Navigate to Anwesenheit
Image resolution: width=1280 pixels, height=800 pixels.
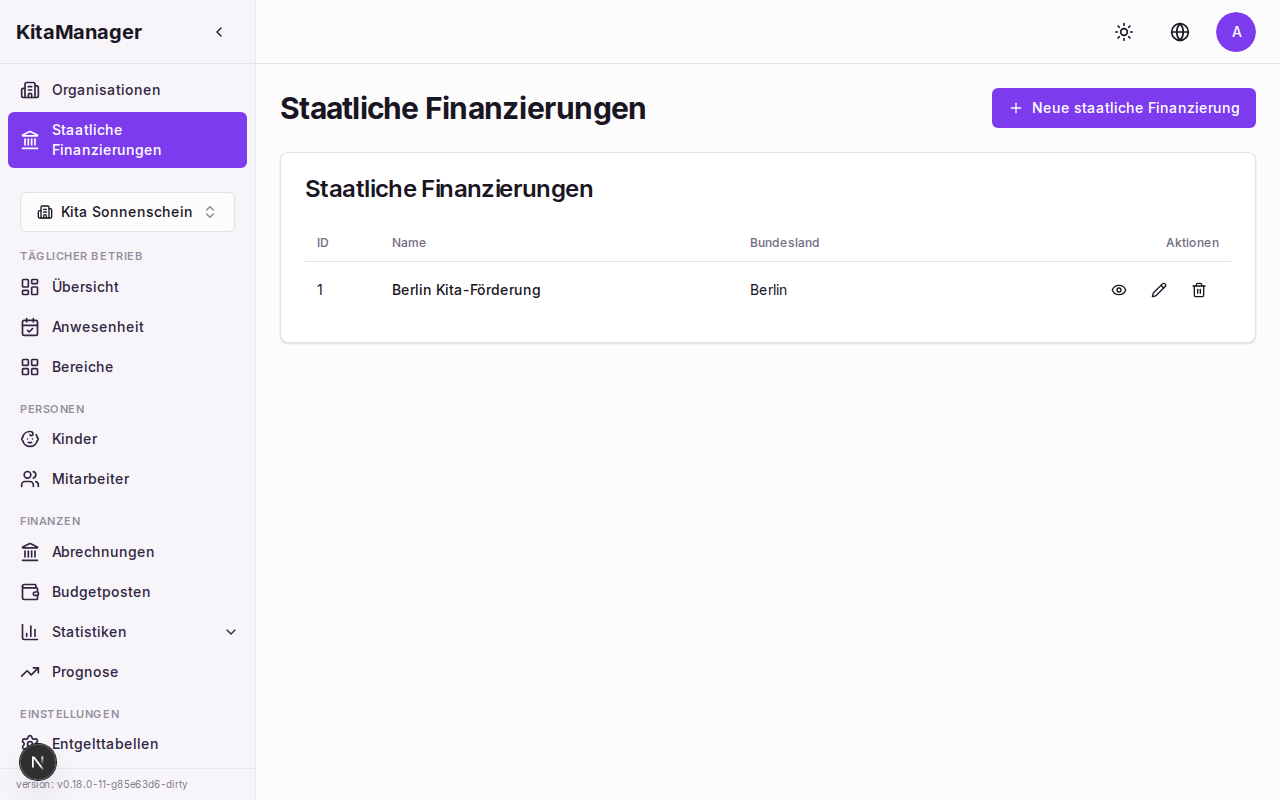97,327
